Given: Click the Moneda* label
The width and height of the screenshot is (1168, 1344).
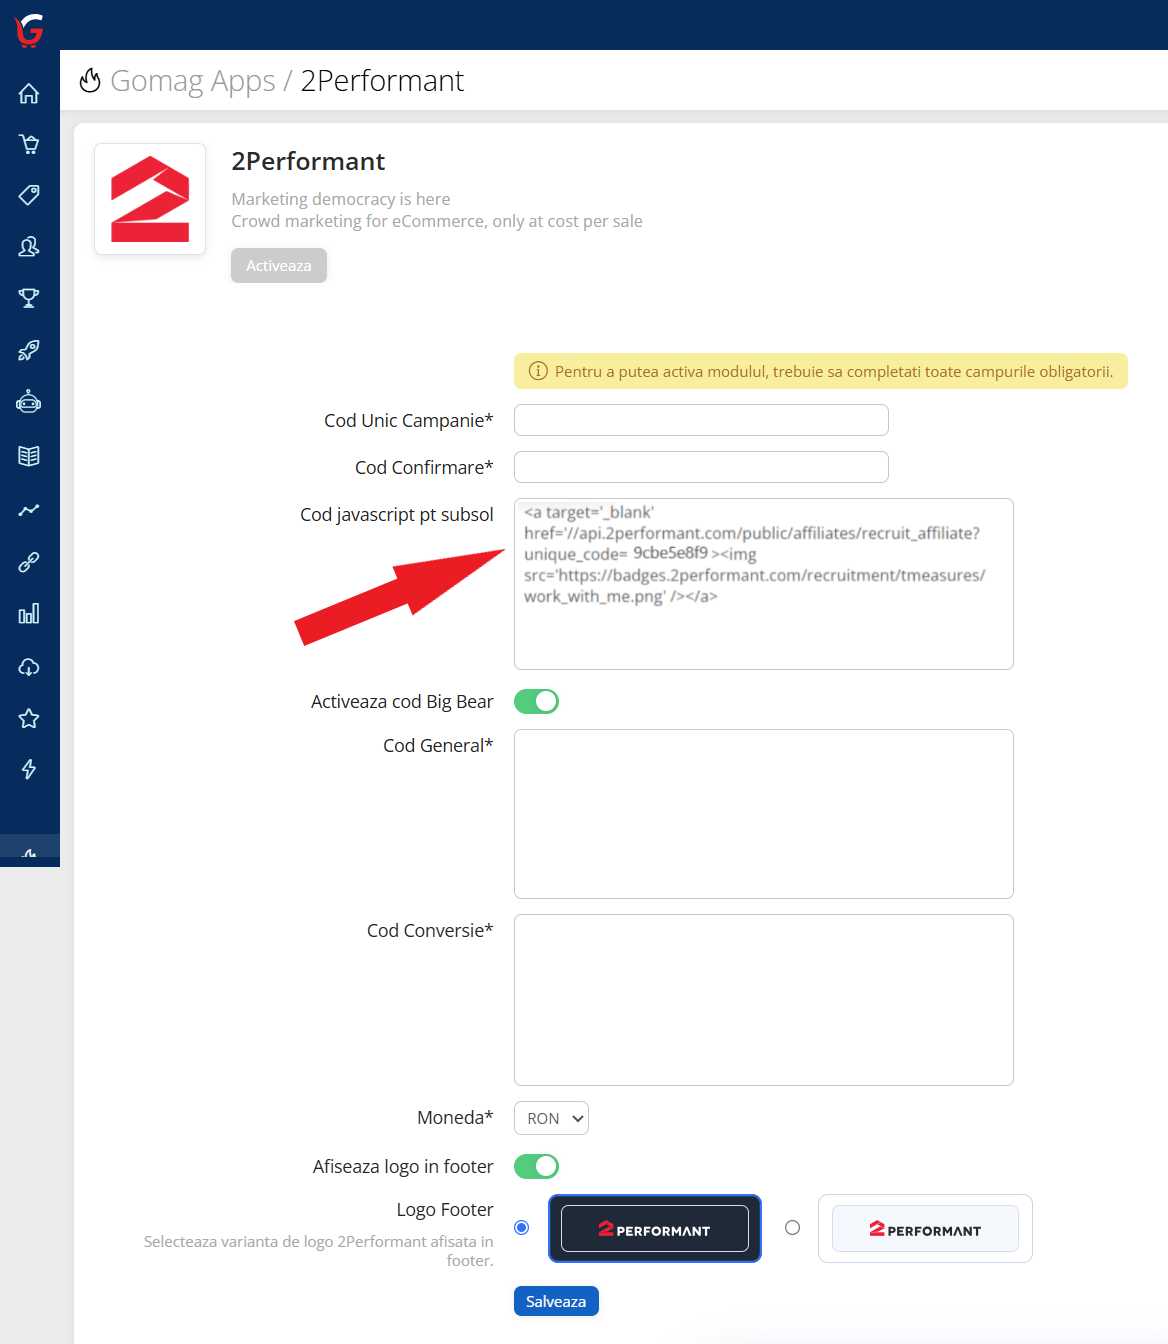Looking at the screenshot, I should pyautogui.click(x=455, y=1117).
